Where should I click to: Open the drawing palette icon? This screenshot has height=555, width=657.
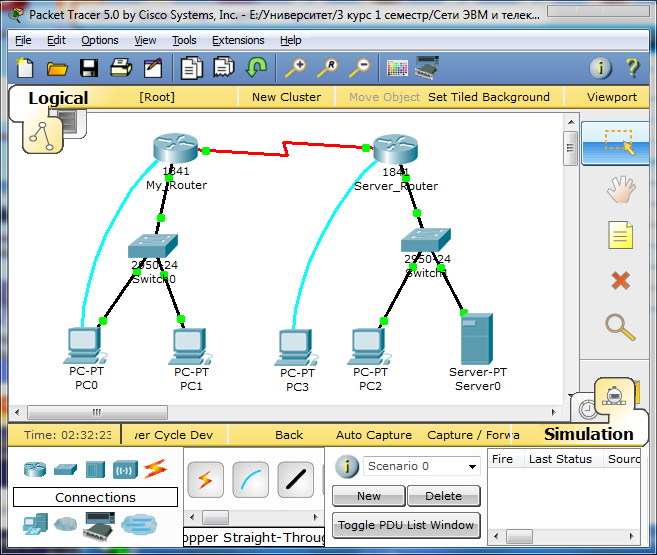coord(397,68)
